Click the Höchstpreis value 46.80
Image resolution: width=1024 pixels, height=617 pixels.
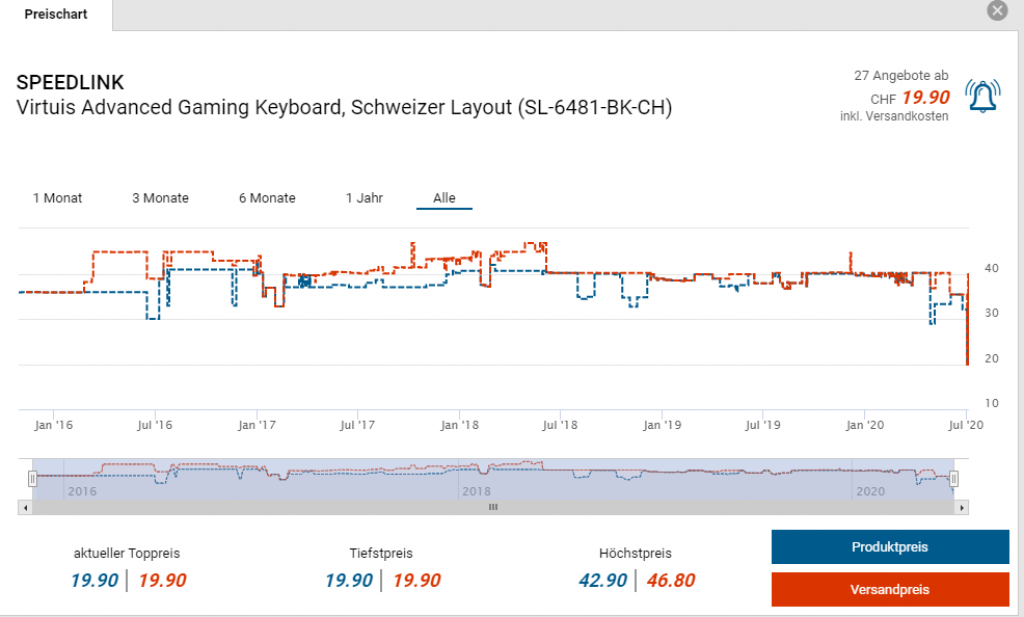[670, 581]
